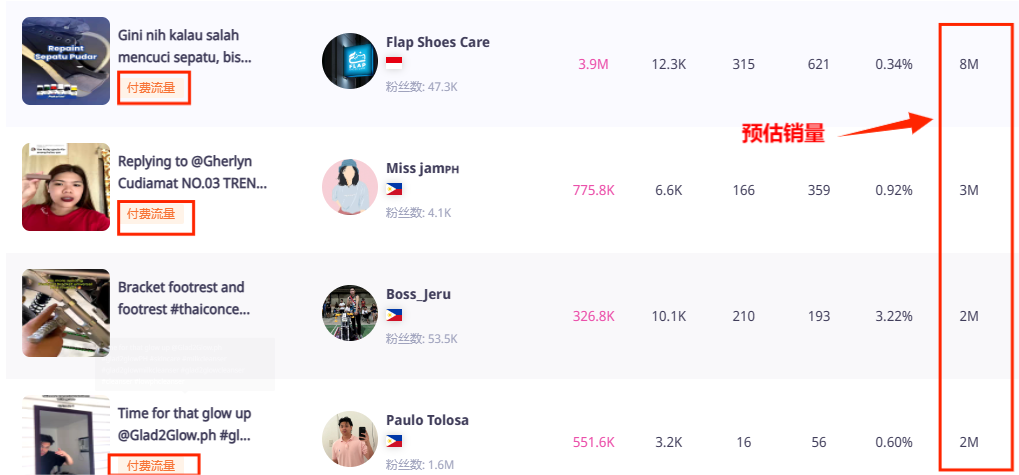Viewport: 1019px width, 475px height.
Task: Open the Time for that glow up thumbnail
Action: (x=66, y=435)
